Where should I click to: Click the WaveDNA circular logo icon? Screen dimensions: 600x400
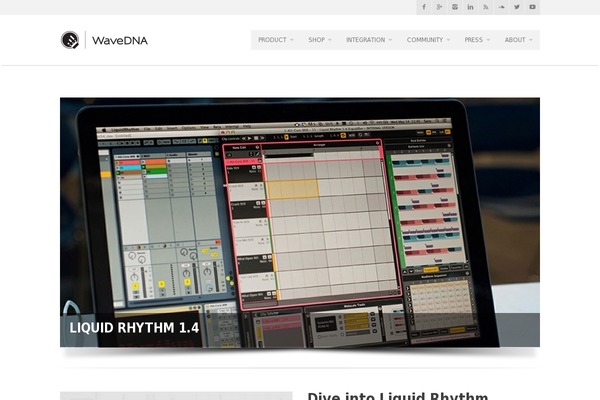coord(70,40)
